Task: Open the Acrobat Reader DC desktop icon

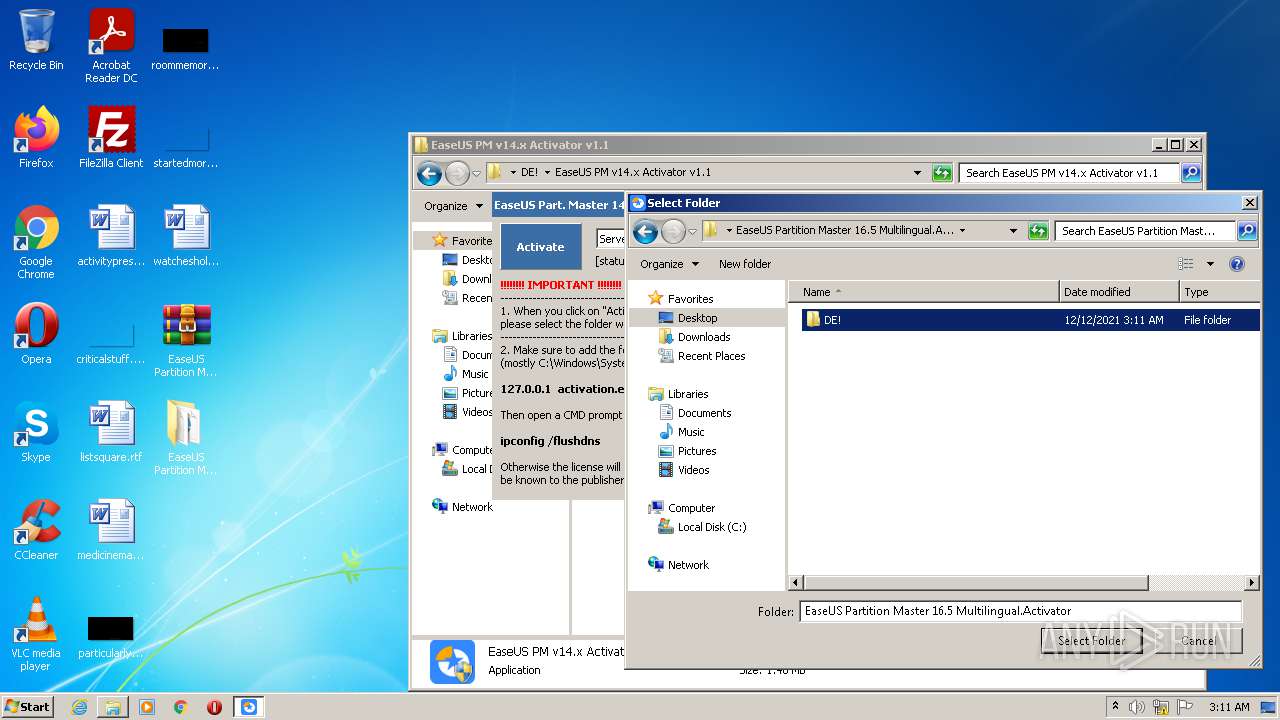Action: coord(111,46)
